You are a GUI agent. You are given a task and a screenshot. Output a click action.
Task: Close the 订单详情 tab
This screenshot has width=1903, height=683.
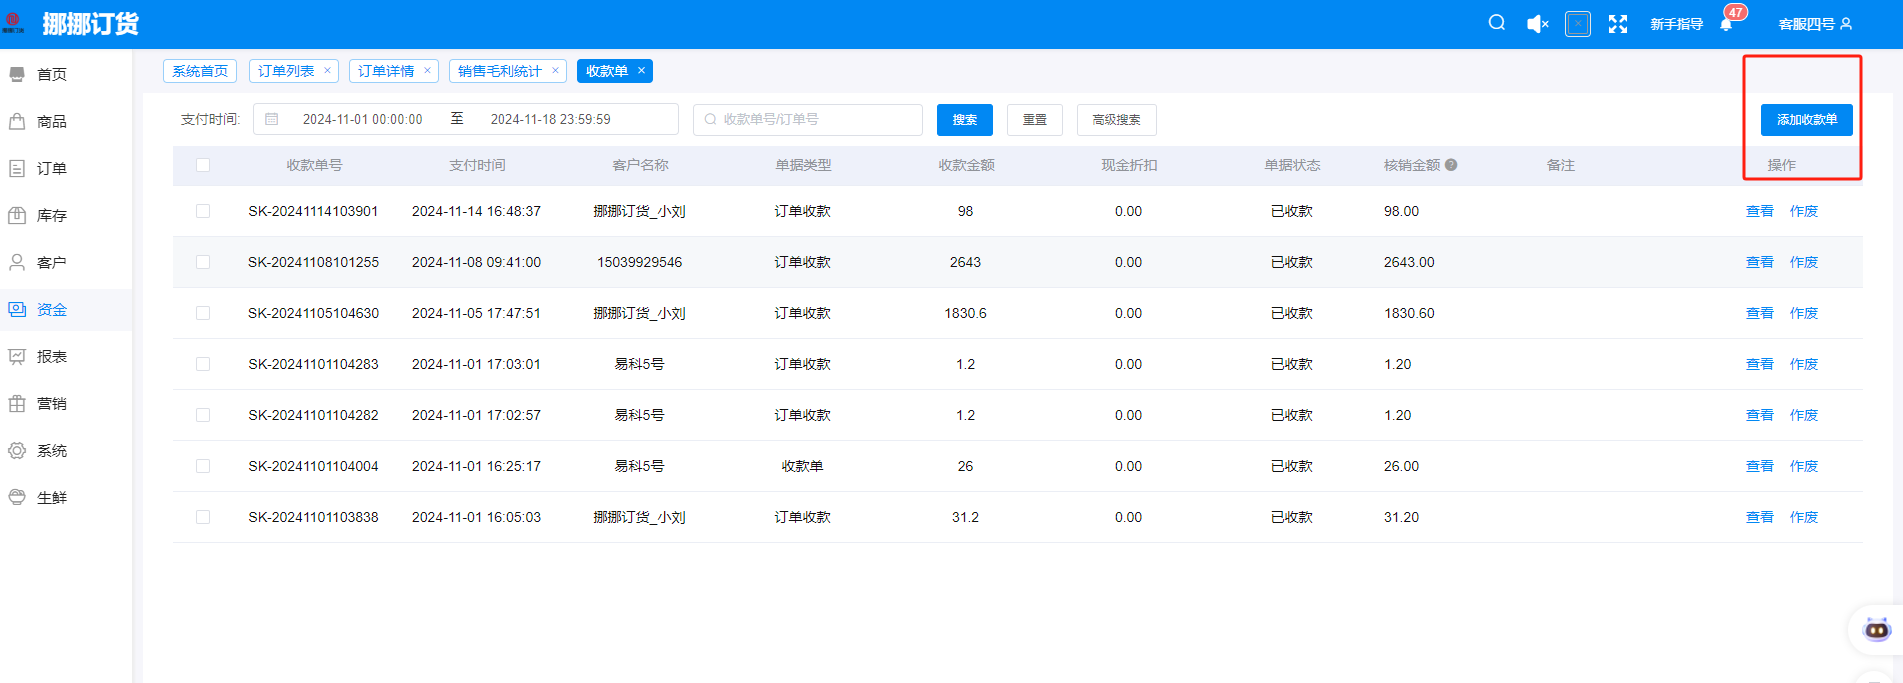pyautogui.click(x=427, y=70)
